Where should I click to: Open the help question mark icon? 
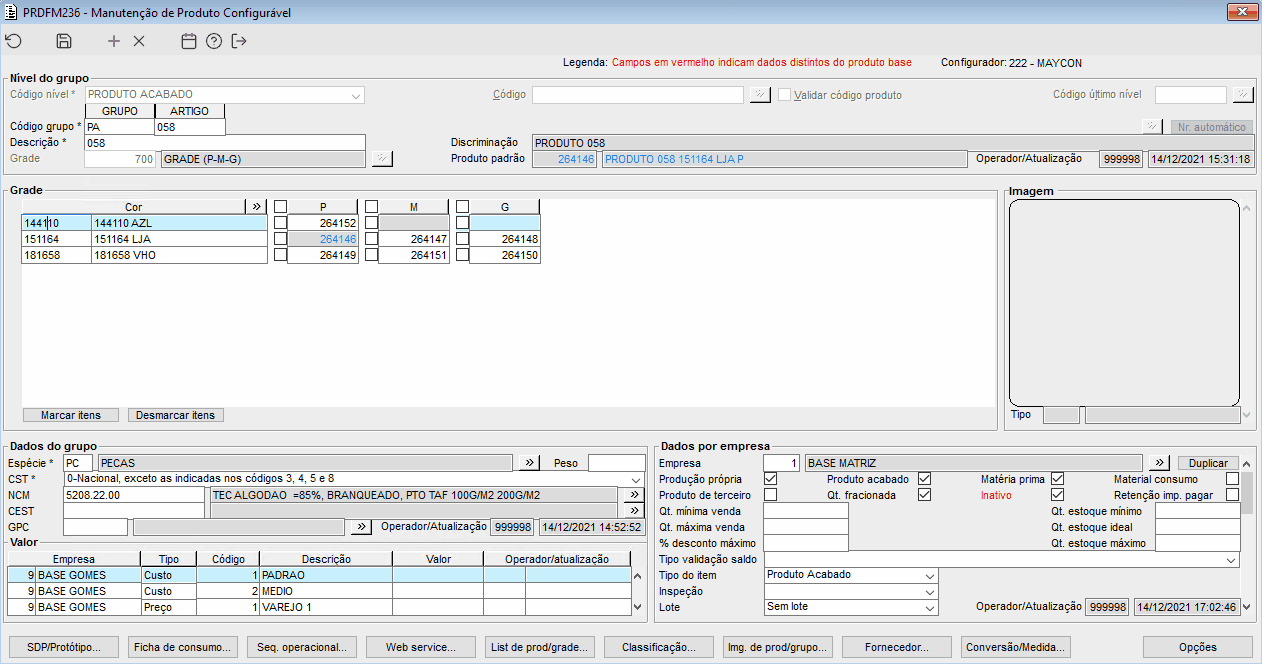click(214, 41)
